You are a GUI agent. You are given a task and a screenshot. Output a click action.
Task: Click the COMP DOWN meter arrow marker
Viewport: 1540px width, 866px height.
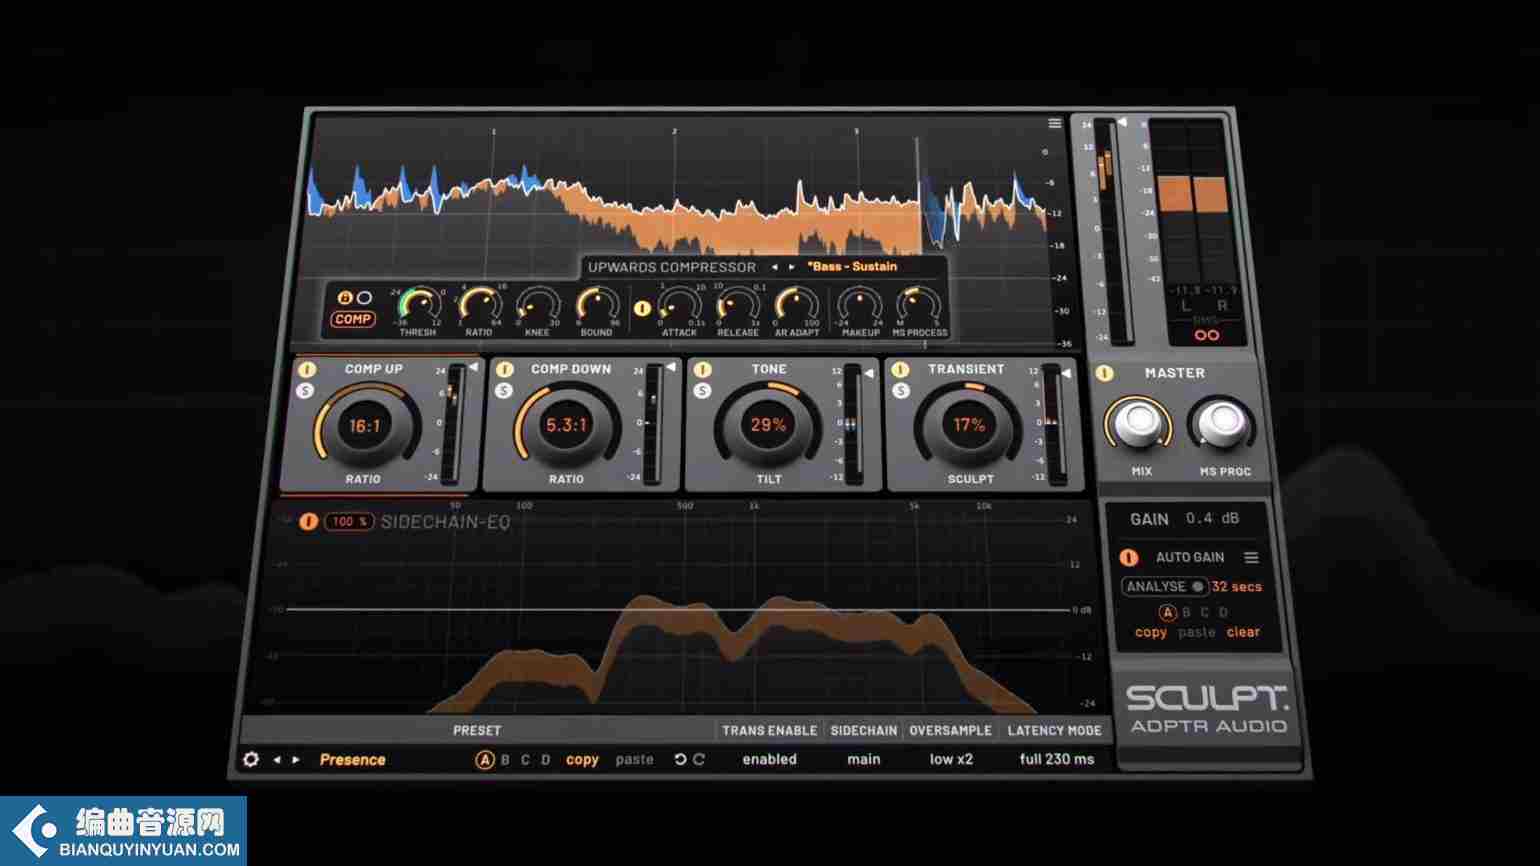670,368
